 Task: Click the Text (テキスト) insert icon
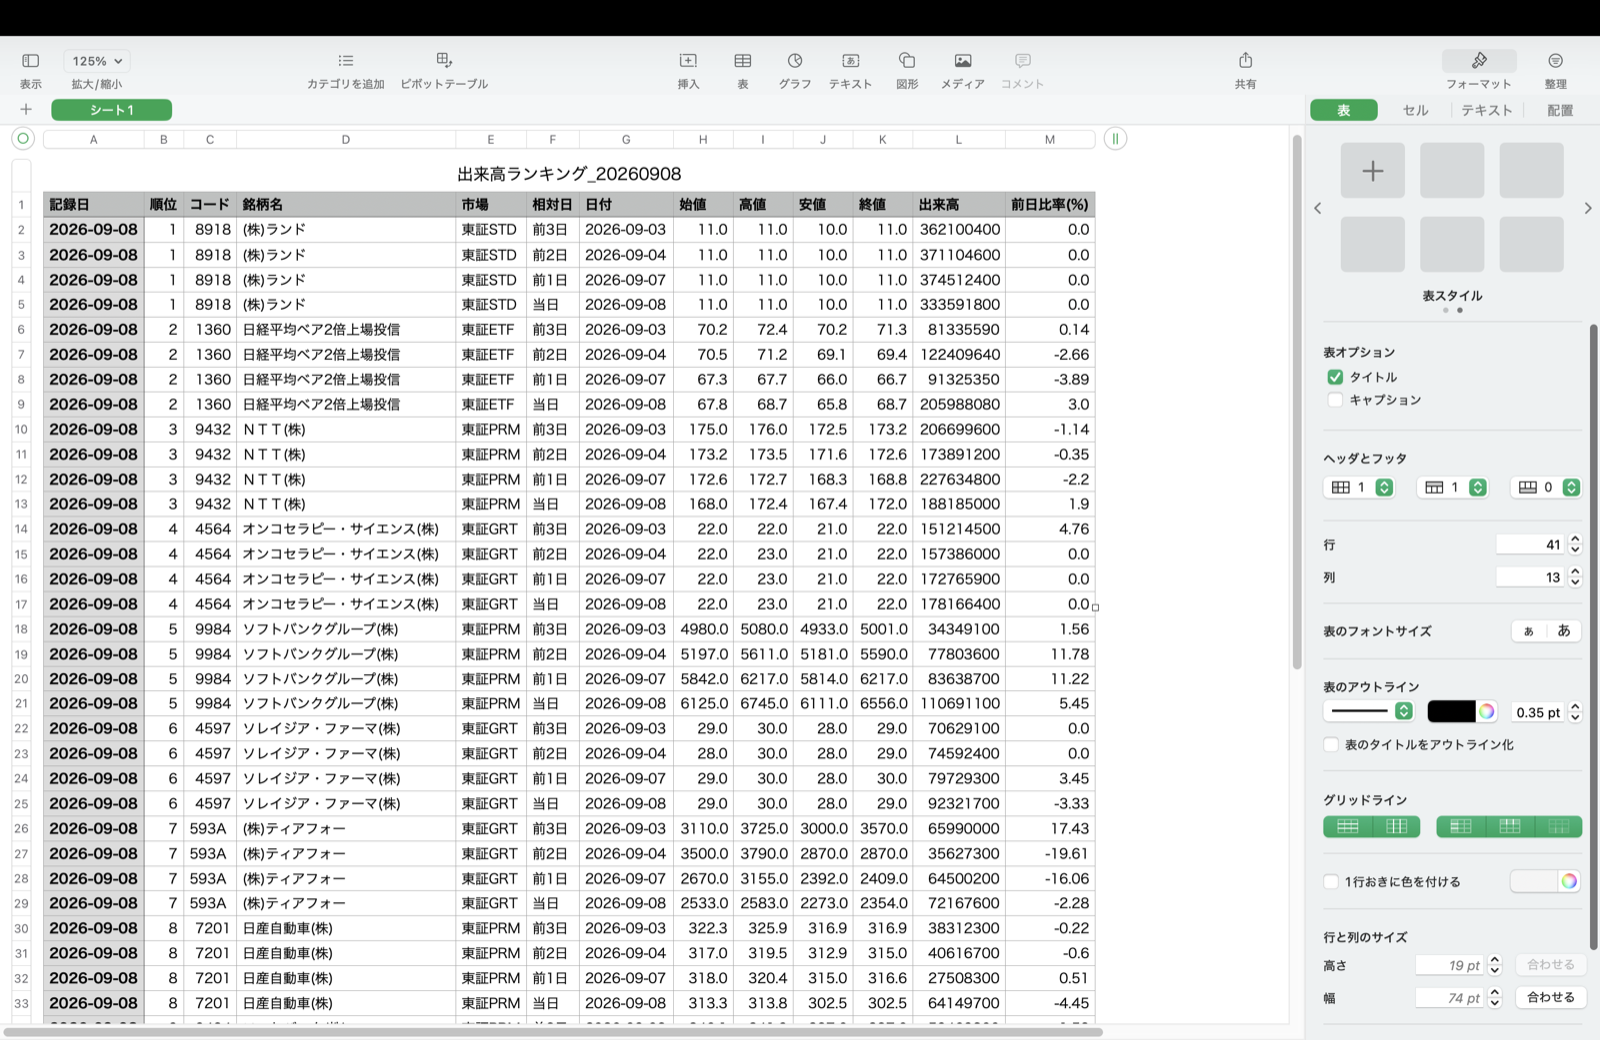[851, 61]
